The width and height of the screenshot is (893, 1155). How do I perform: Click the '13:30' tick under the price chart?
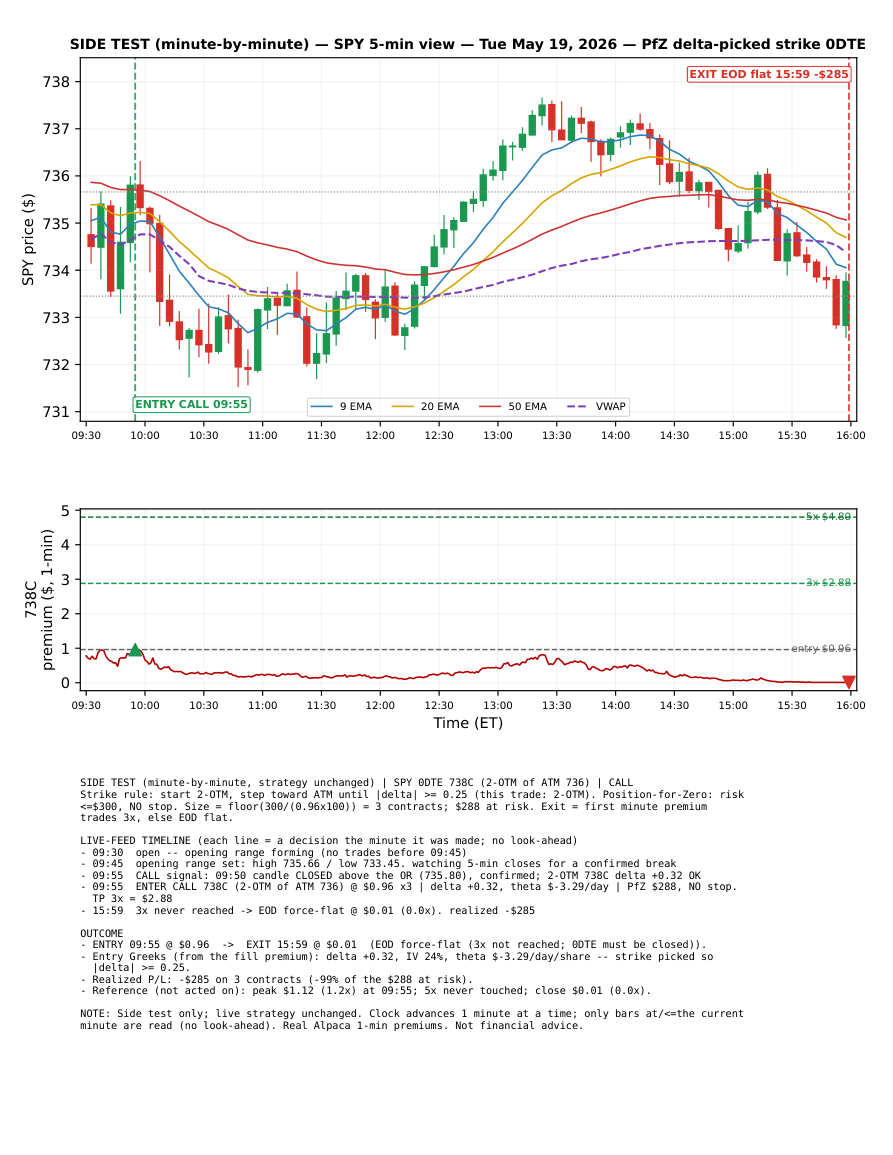[x=556, y=435]
